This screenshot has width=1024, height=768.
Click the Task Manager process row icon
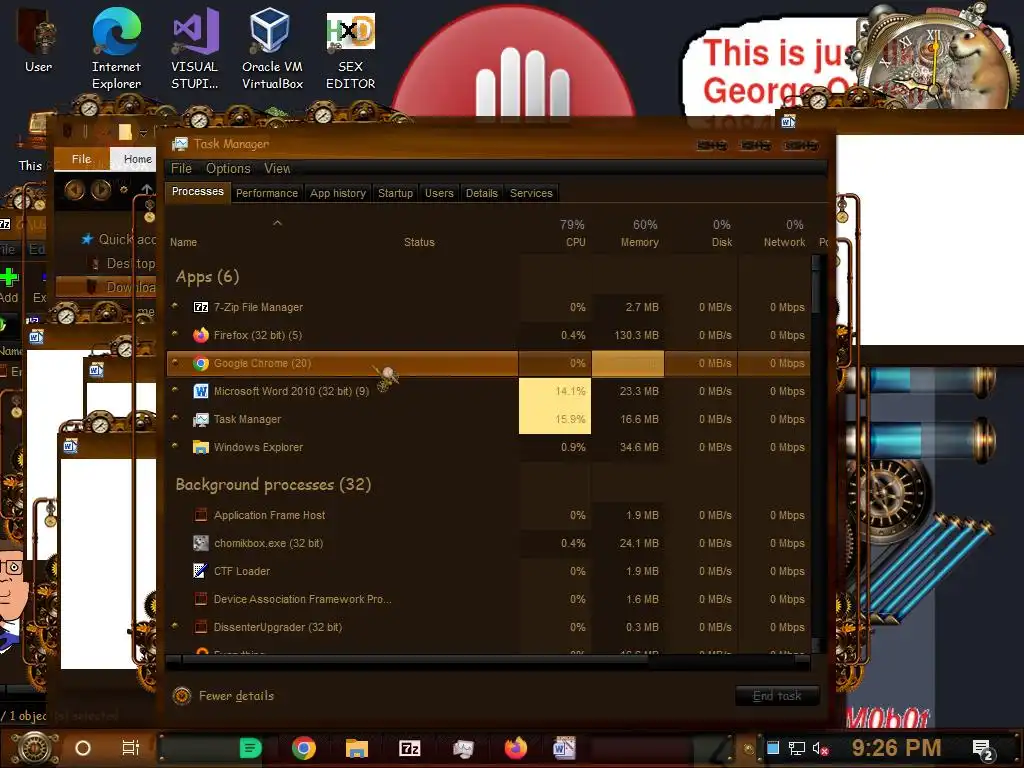[201, 419]
